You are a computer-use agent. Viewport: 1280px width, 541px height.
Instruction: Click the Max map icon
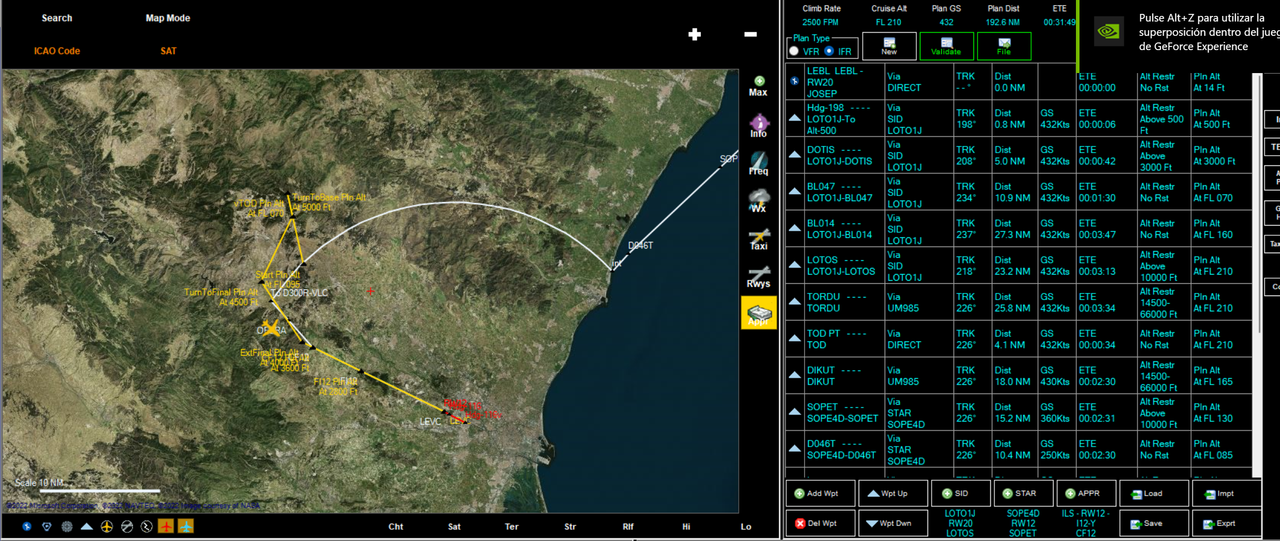[758, 86]
